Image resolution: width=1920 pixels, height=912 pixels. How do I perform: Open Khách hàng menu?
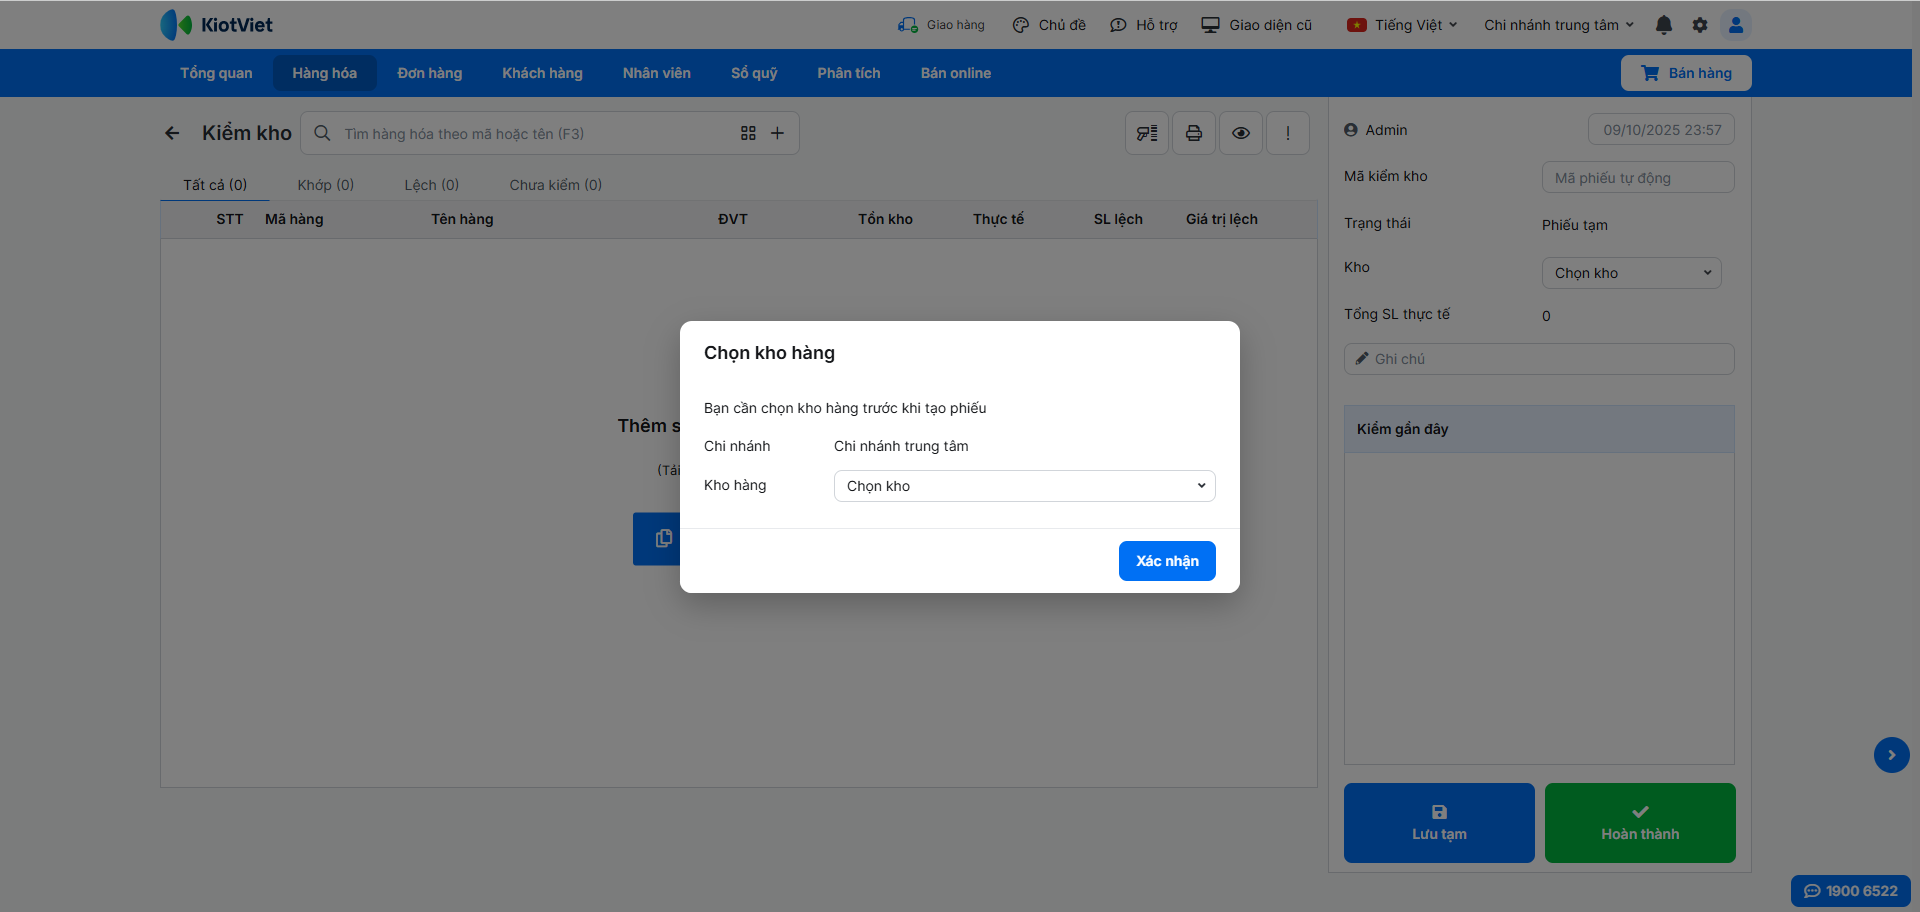[542, 73]
